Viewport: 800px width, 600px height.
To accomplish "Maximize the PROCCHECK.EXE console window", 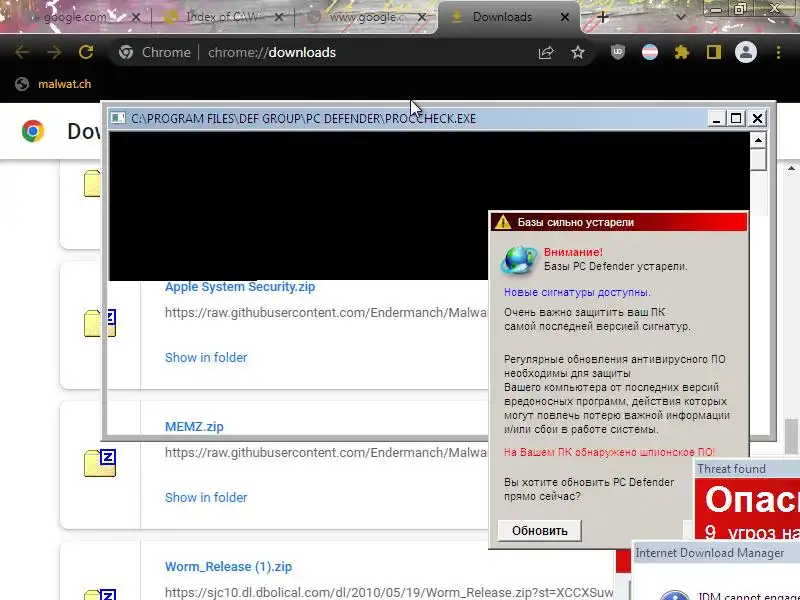I will click(x=736, y=118).
